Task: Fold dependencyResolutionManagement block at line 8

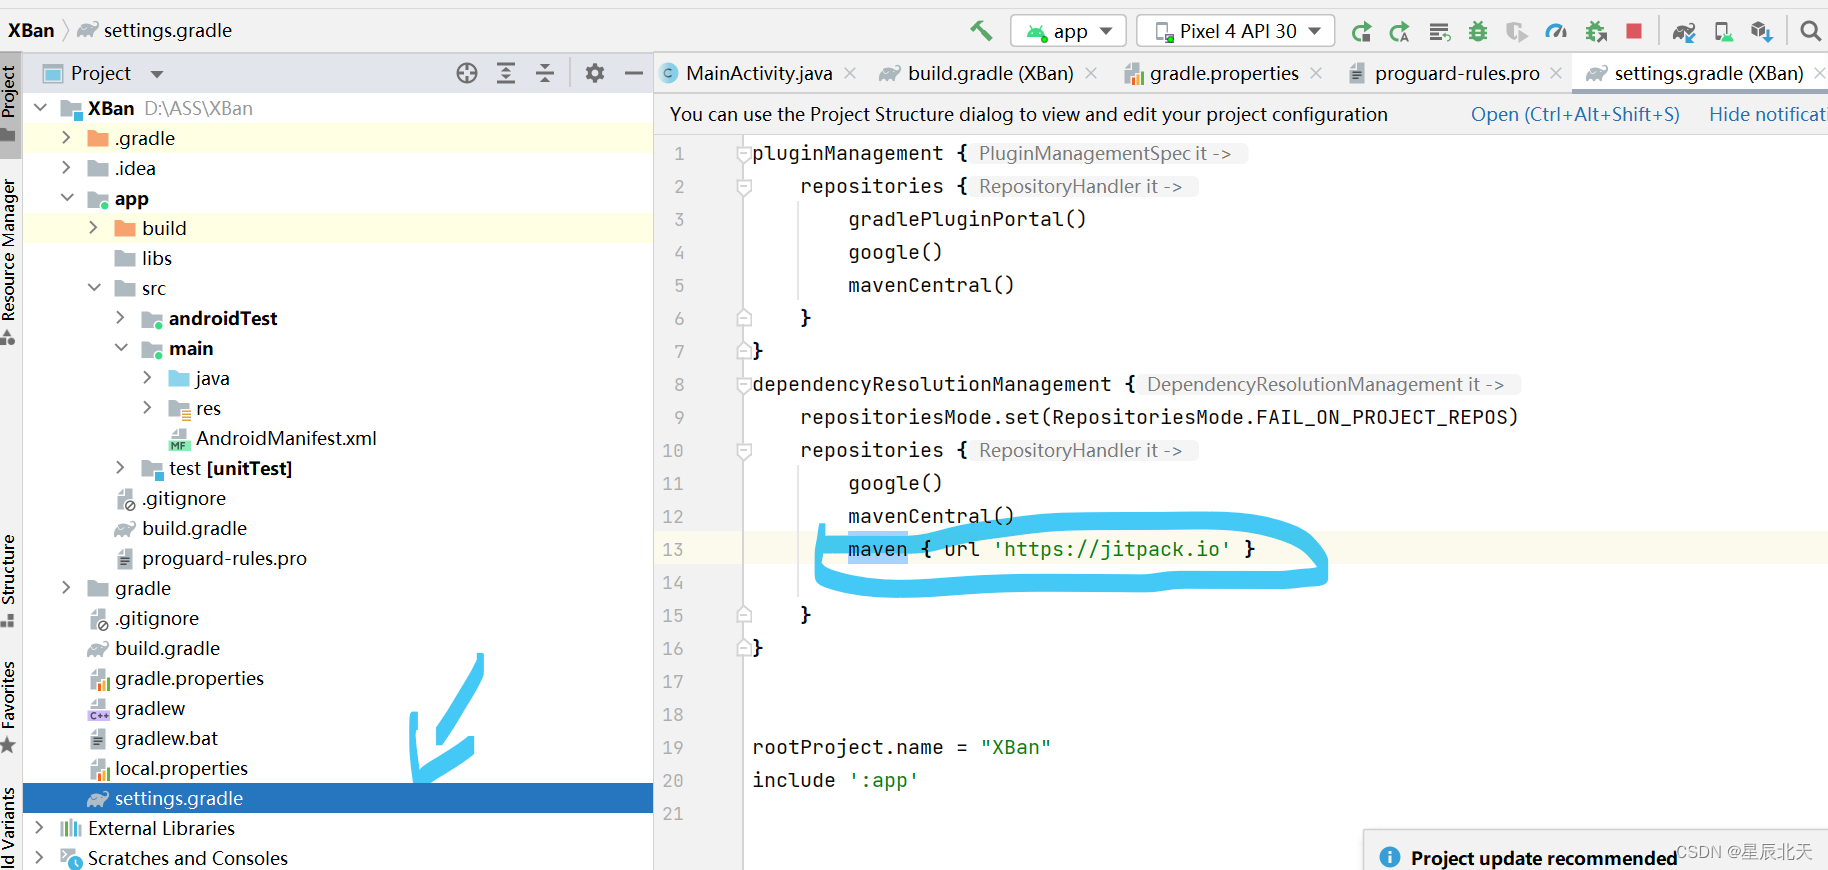Action: (744, 385)
